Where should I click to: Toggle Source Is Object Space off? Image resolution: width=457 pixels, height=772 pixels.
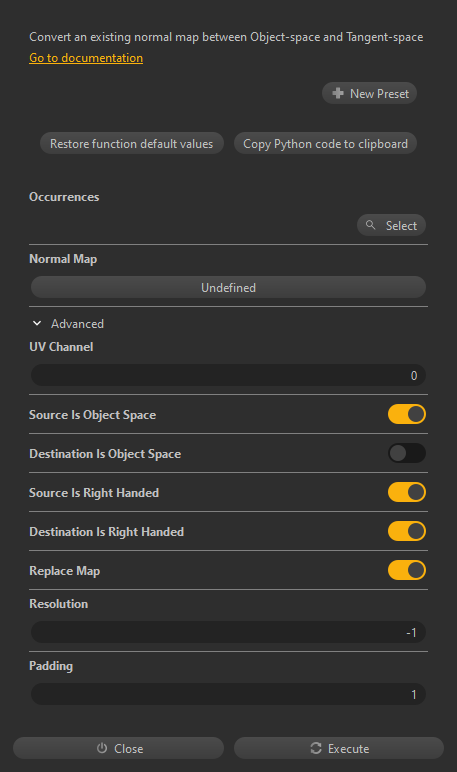tap(407, 414)
